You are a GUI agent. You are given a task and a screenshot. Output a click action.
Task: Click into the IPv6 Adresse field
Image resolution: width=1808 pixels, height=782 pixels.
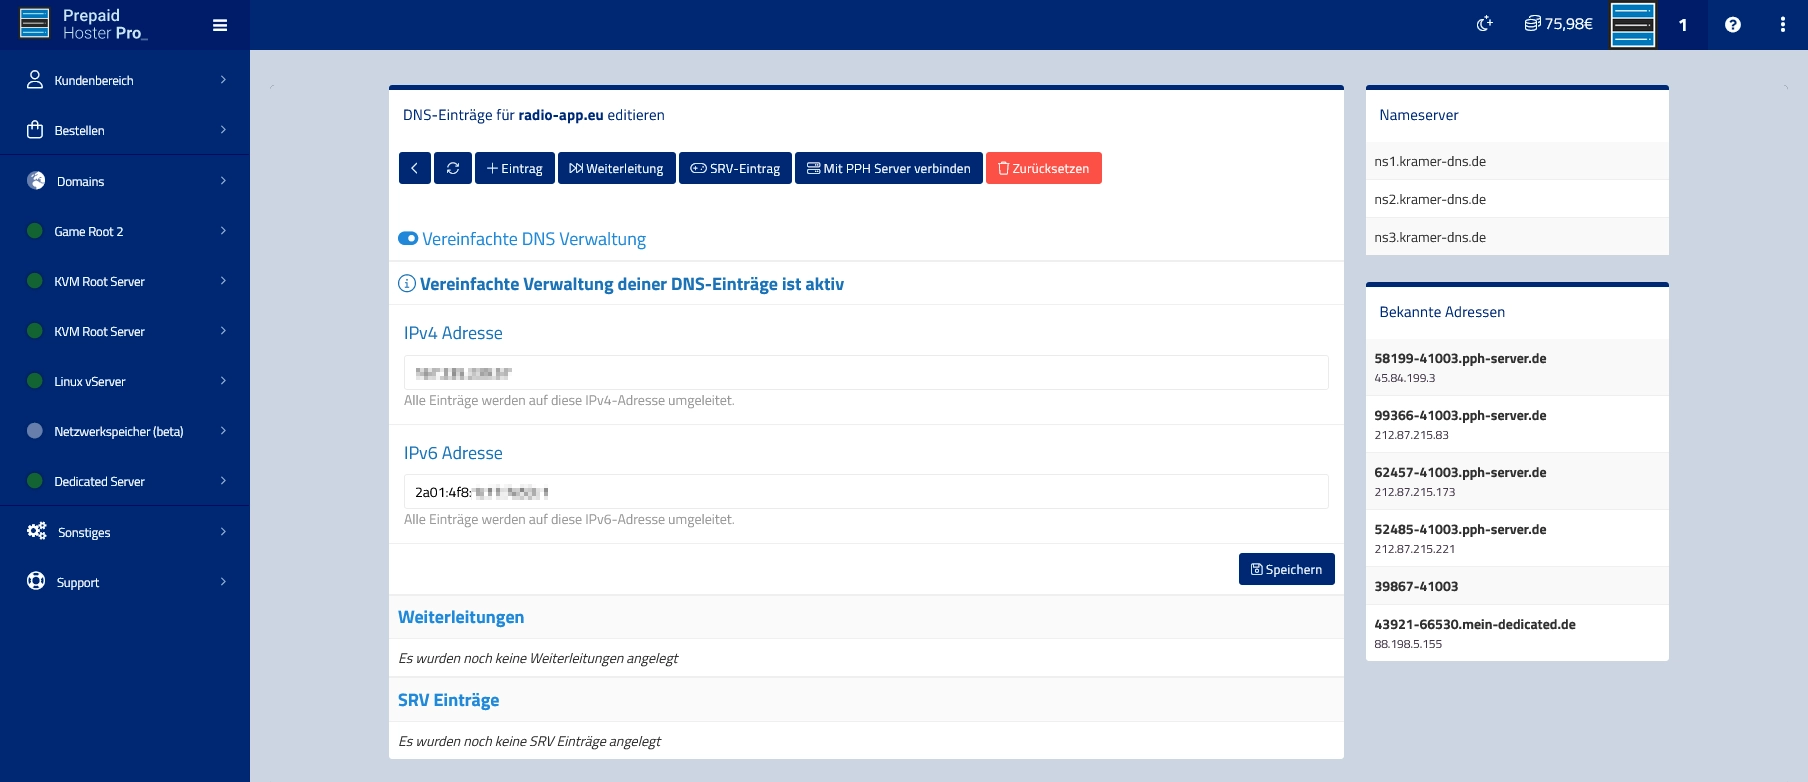pyautogui.click(x=866, y=492)
